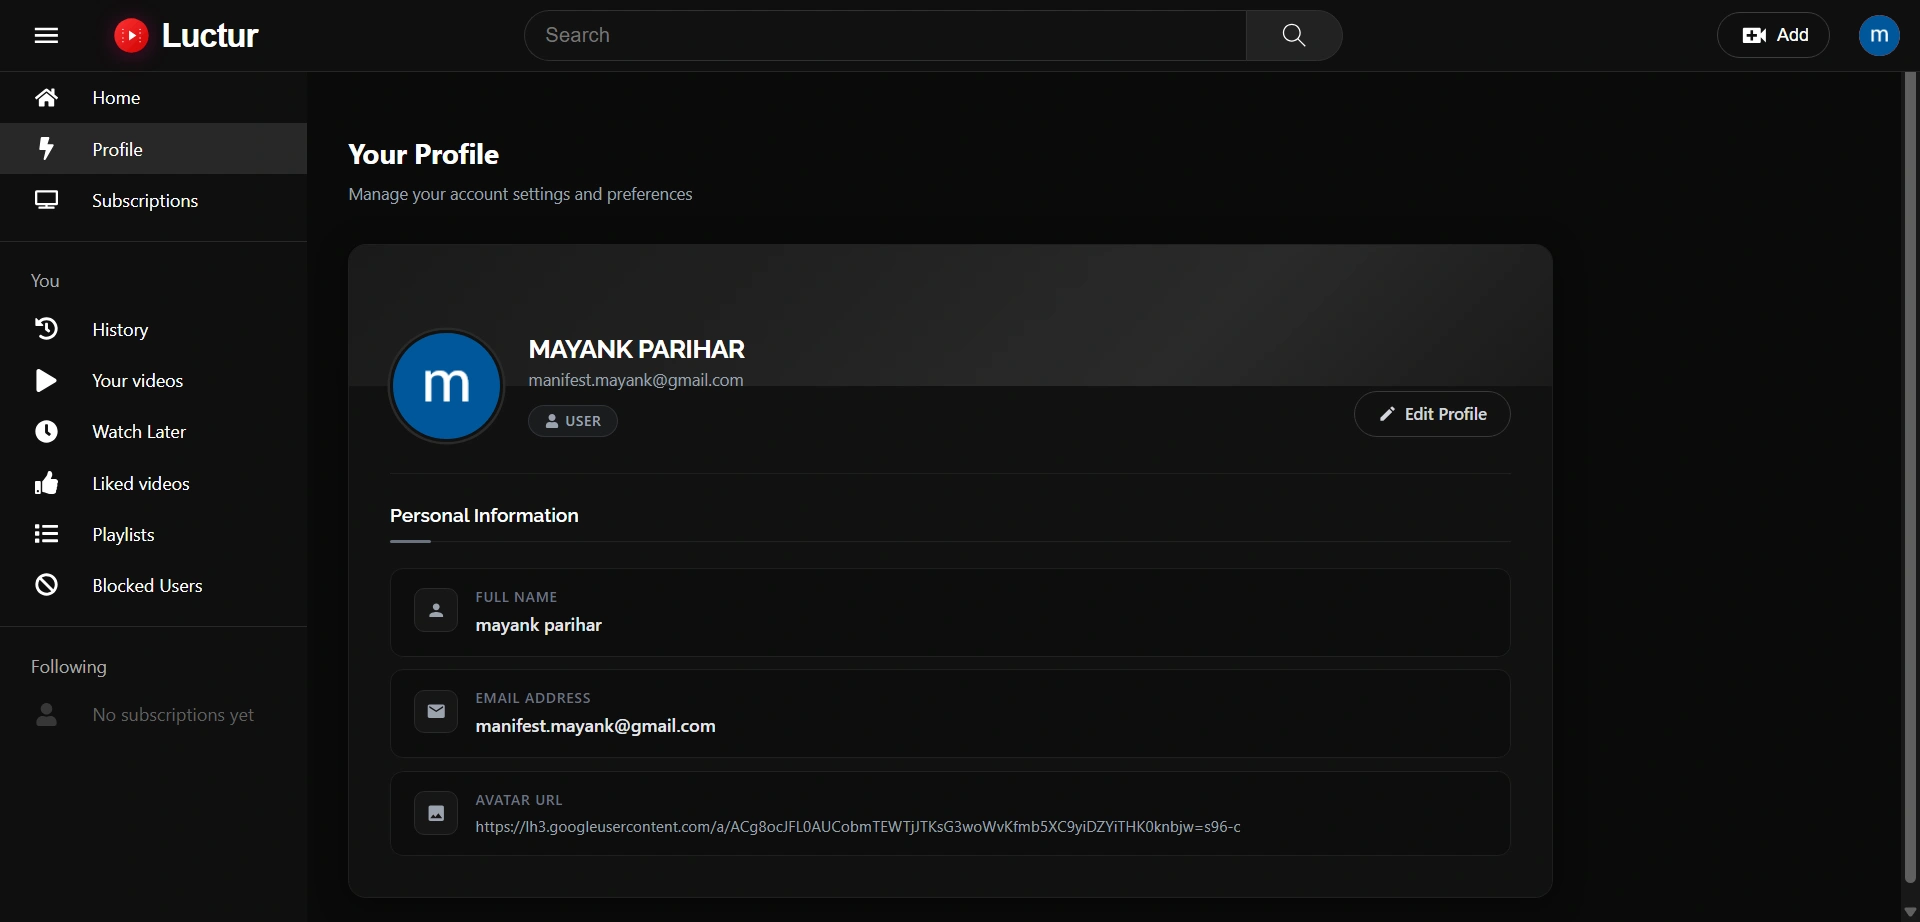Click the search magnifier button

[x=1293, y=36]
